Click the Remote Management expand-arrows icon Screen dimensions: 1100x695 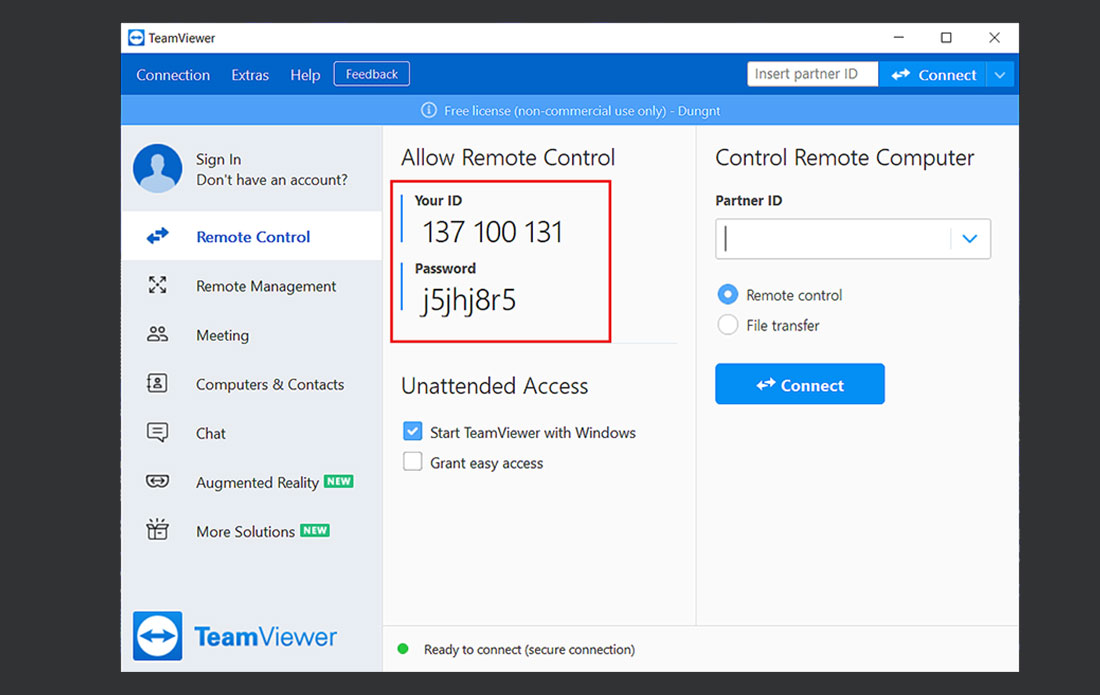(158, 285)
